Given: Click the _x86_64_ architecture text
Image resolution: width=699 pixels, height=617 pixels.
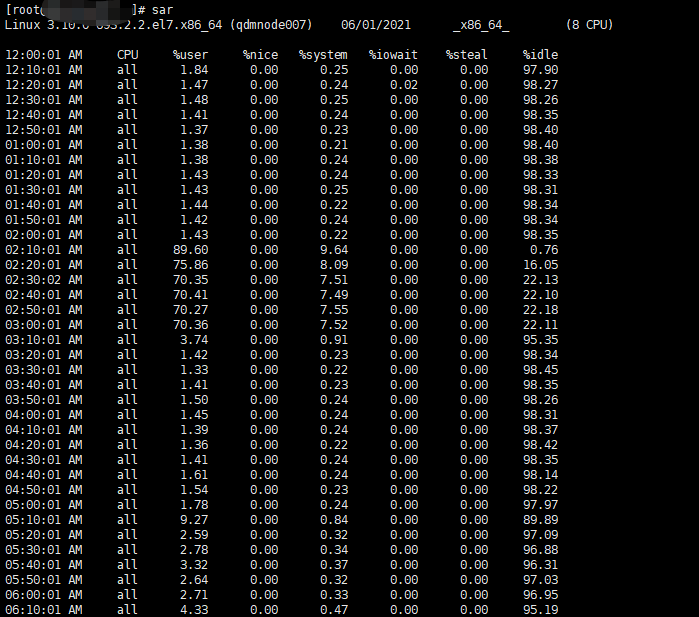Looking at the screenshot, I should pos(481,25).
